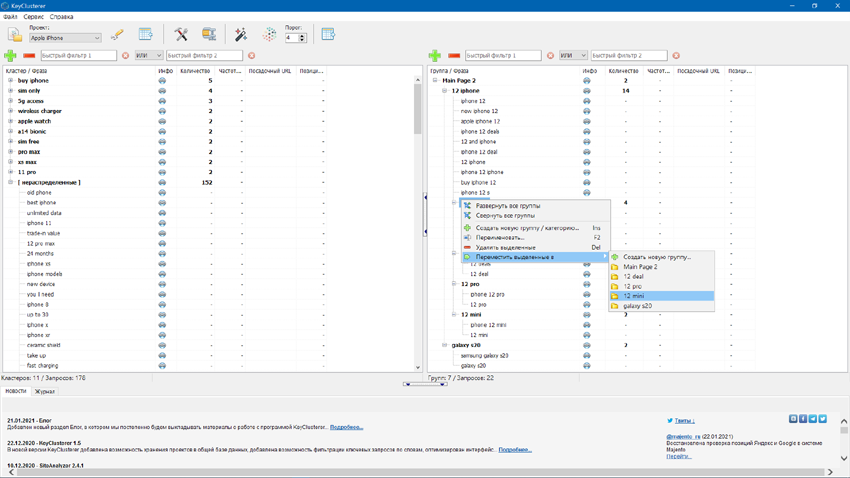Open Подробнее link for KeyClusterer 1.5 news
The height and width of the screenshot is (478, 850).
pyautogui.click(x=515, y=450)
